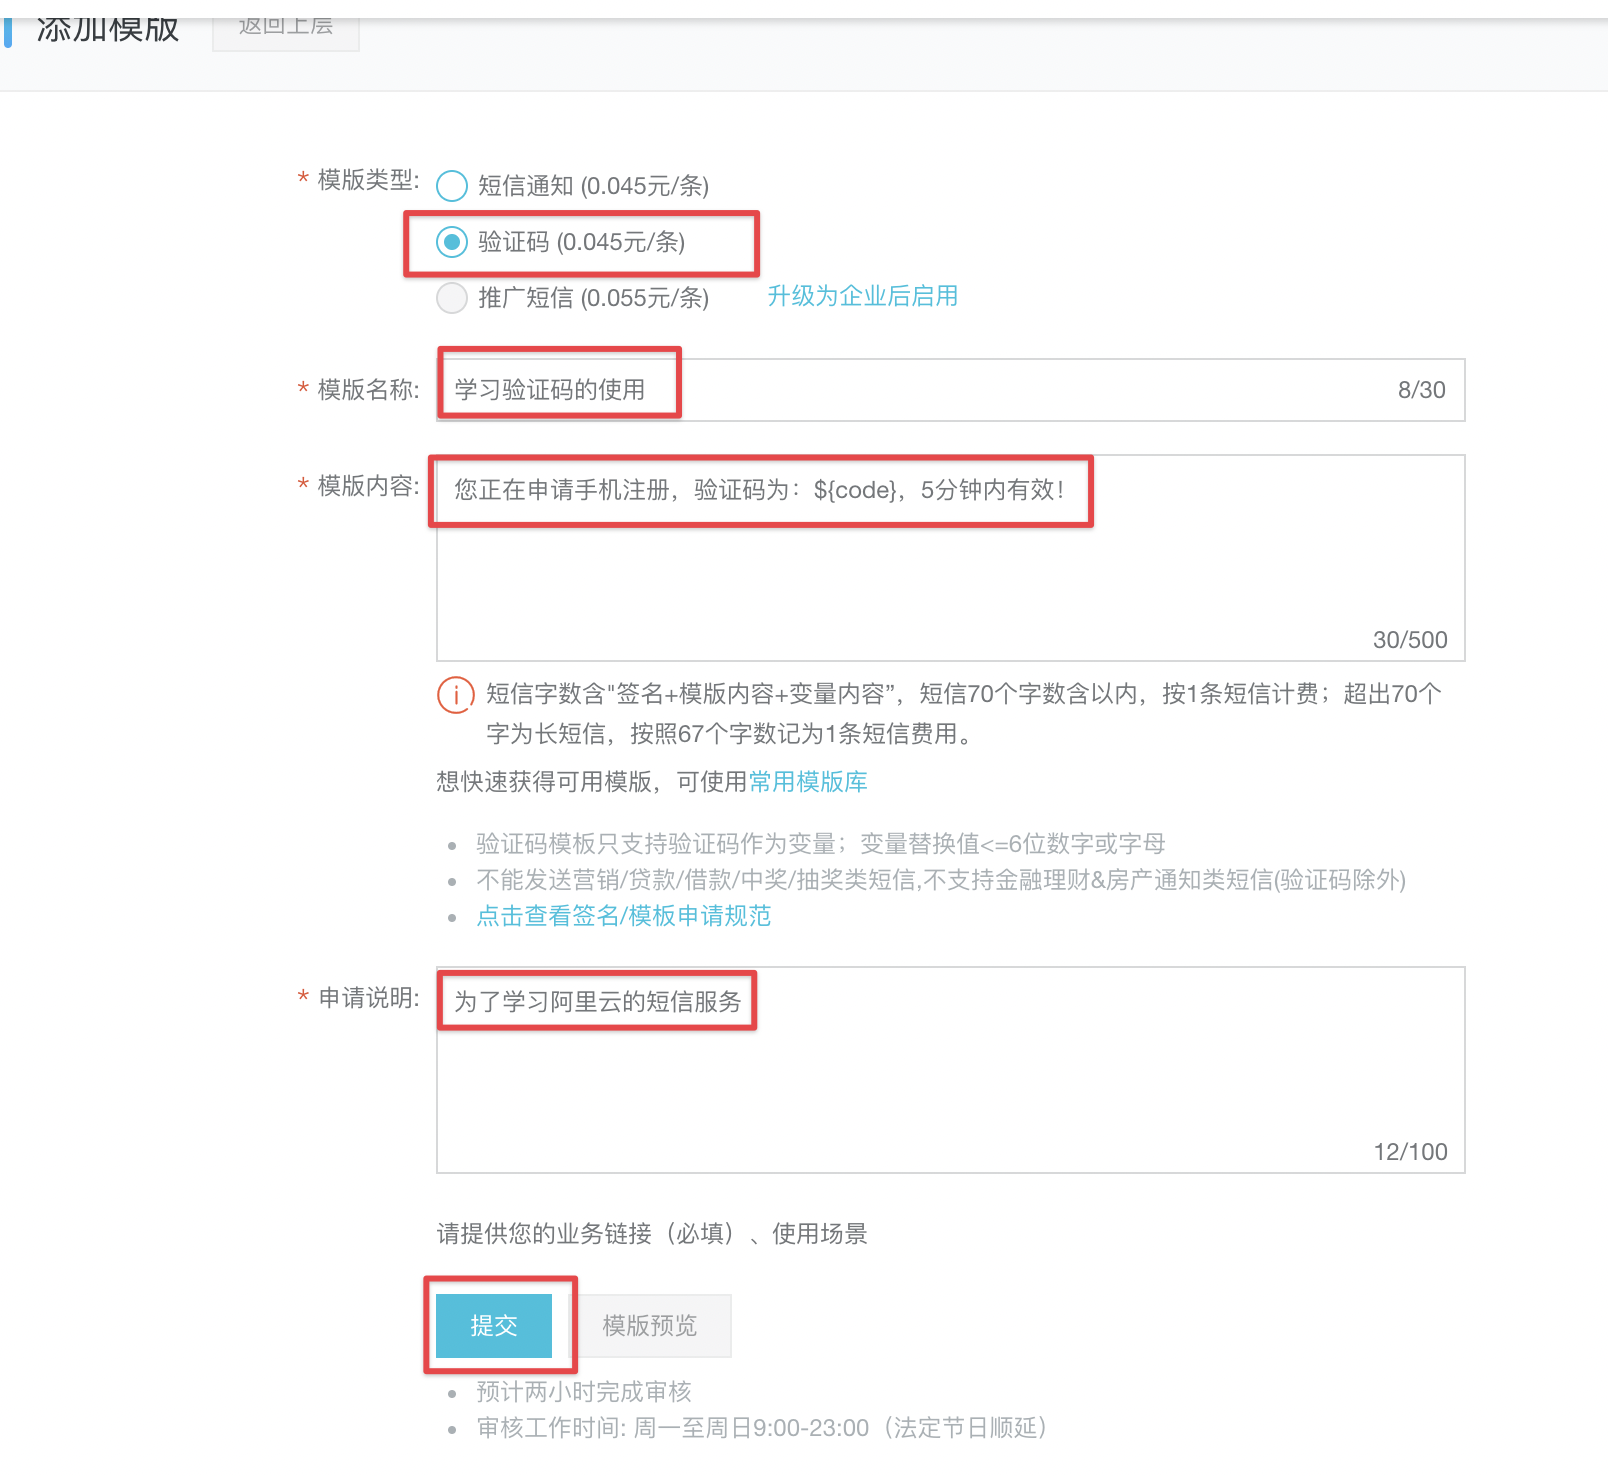Click the 模版内容 field label

[x=368, y=486]
